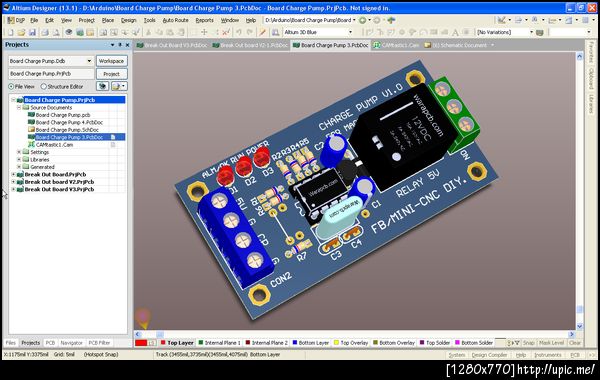Open the Reports menu
Image resolution: width=600 pixels, height=380 pixels.
(x=204, y=20)
